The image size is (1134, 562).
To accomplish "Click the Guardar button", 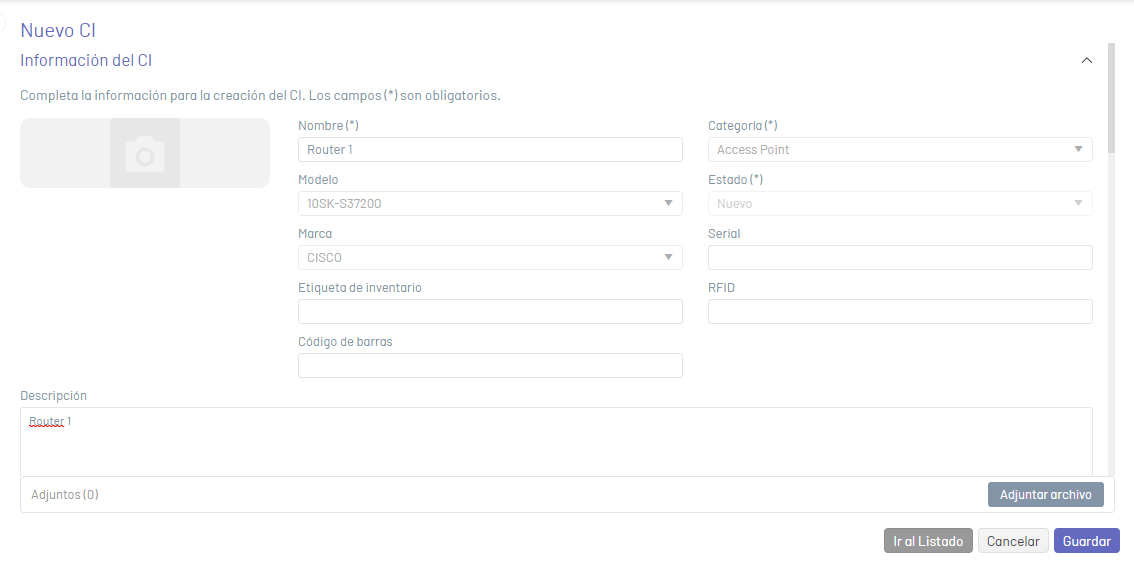I will tap(1087, 541).
